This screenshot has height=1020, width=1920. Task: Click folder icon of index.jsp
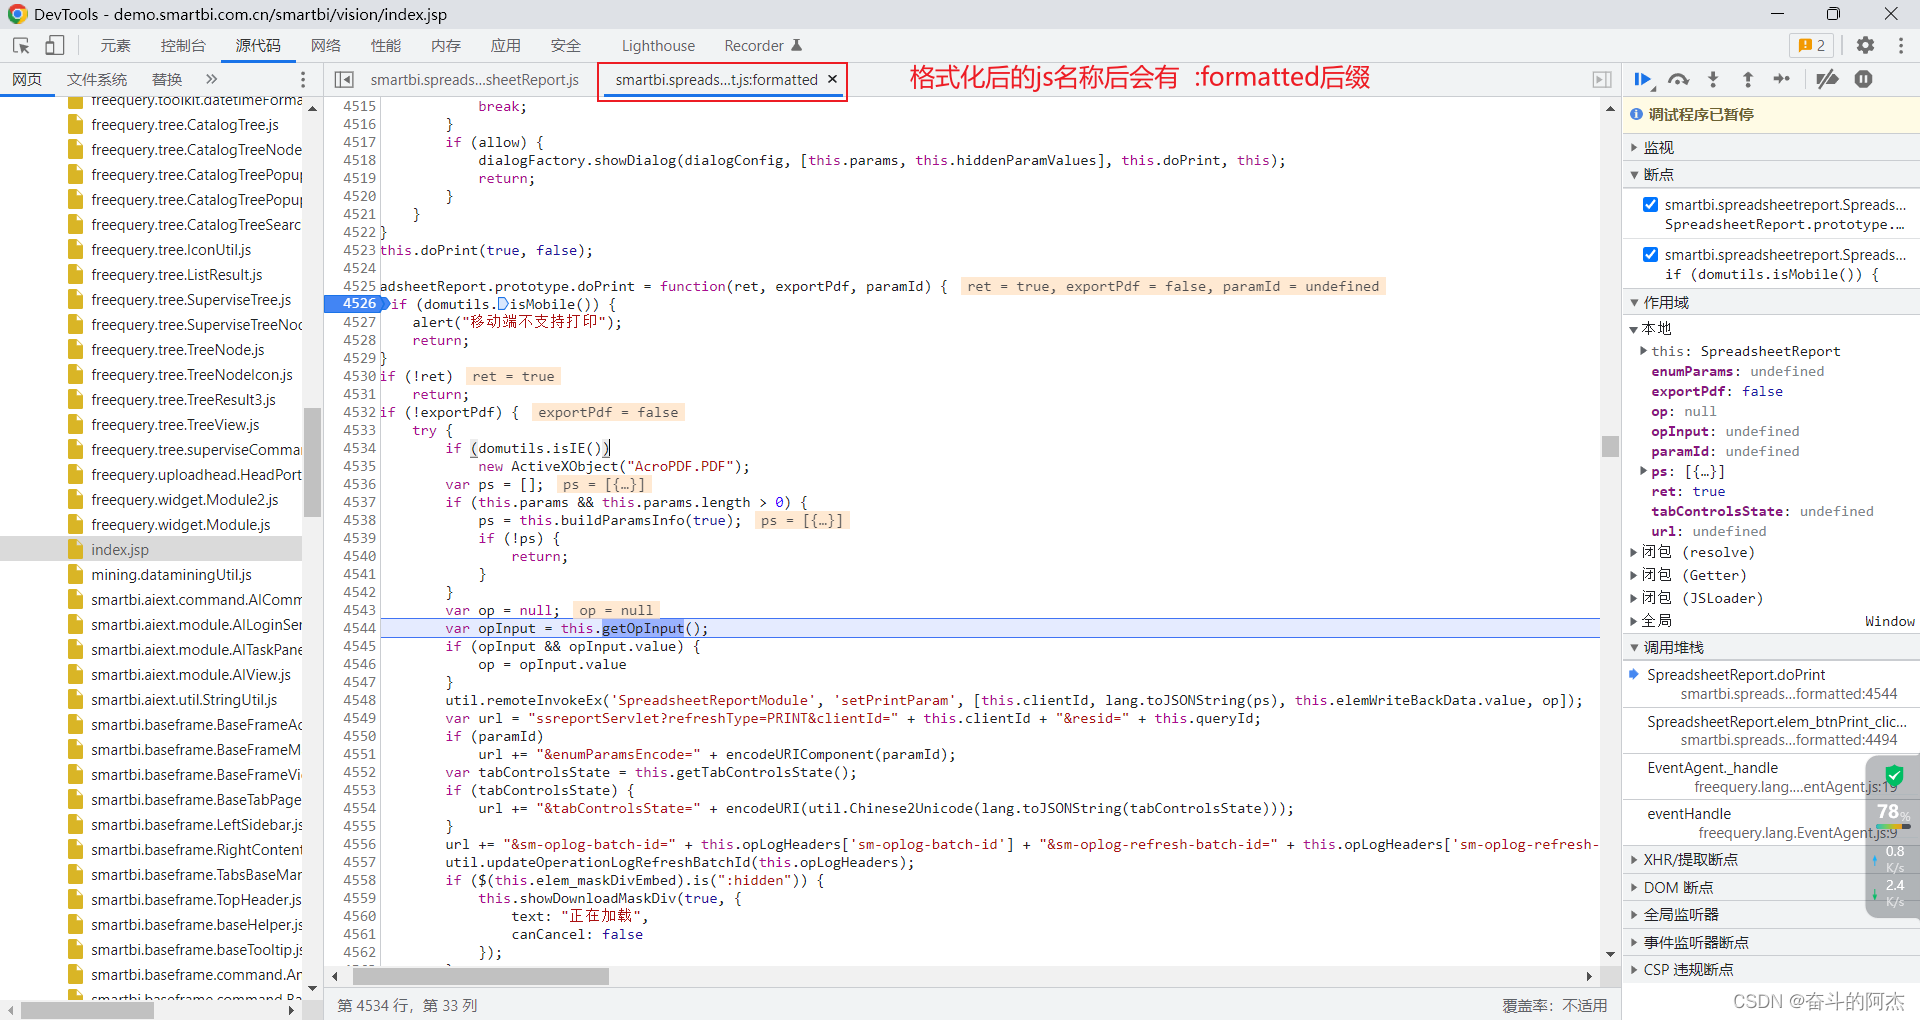tap(75, 549)
